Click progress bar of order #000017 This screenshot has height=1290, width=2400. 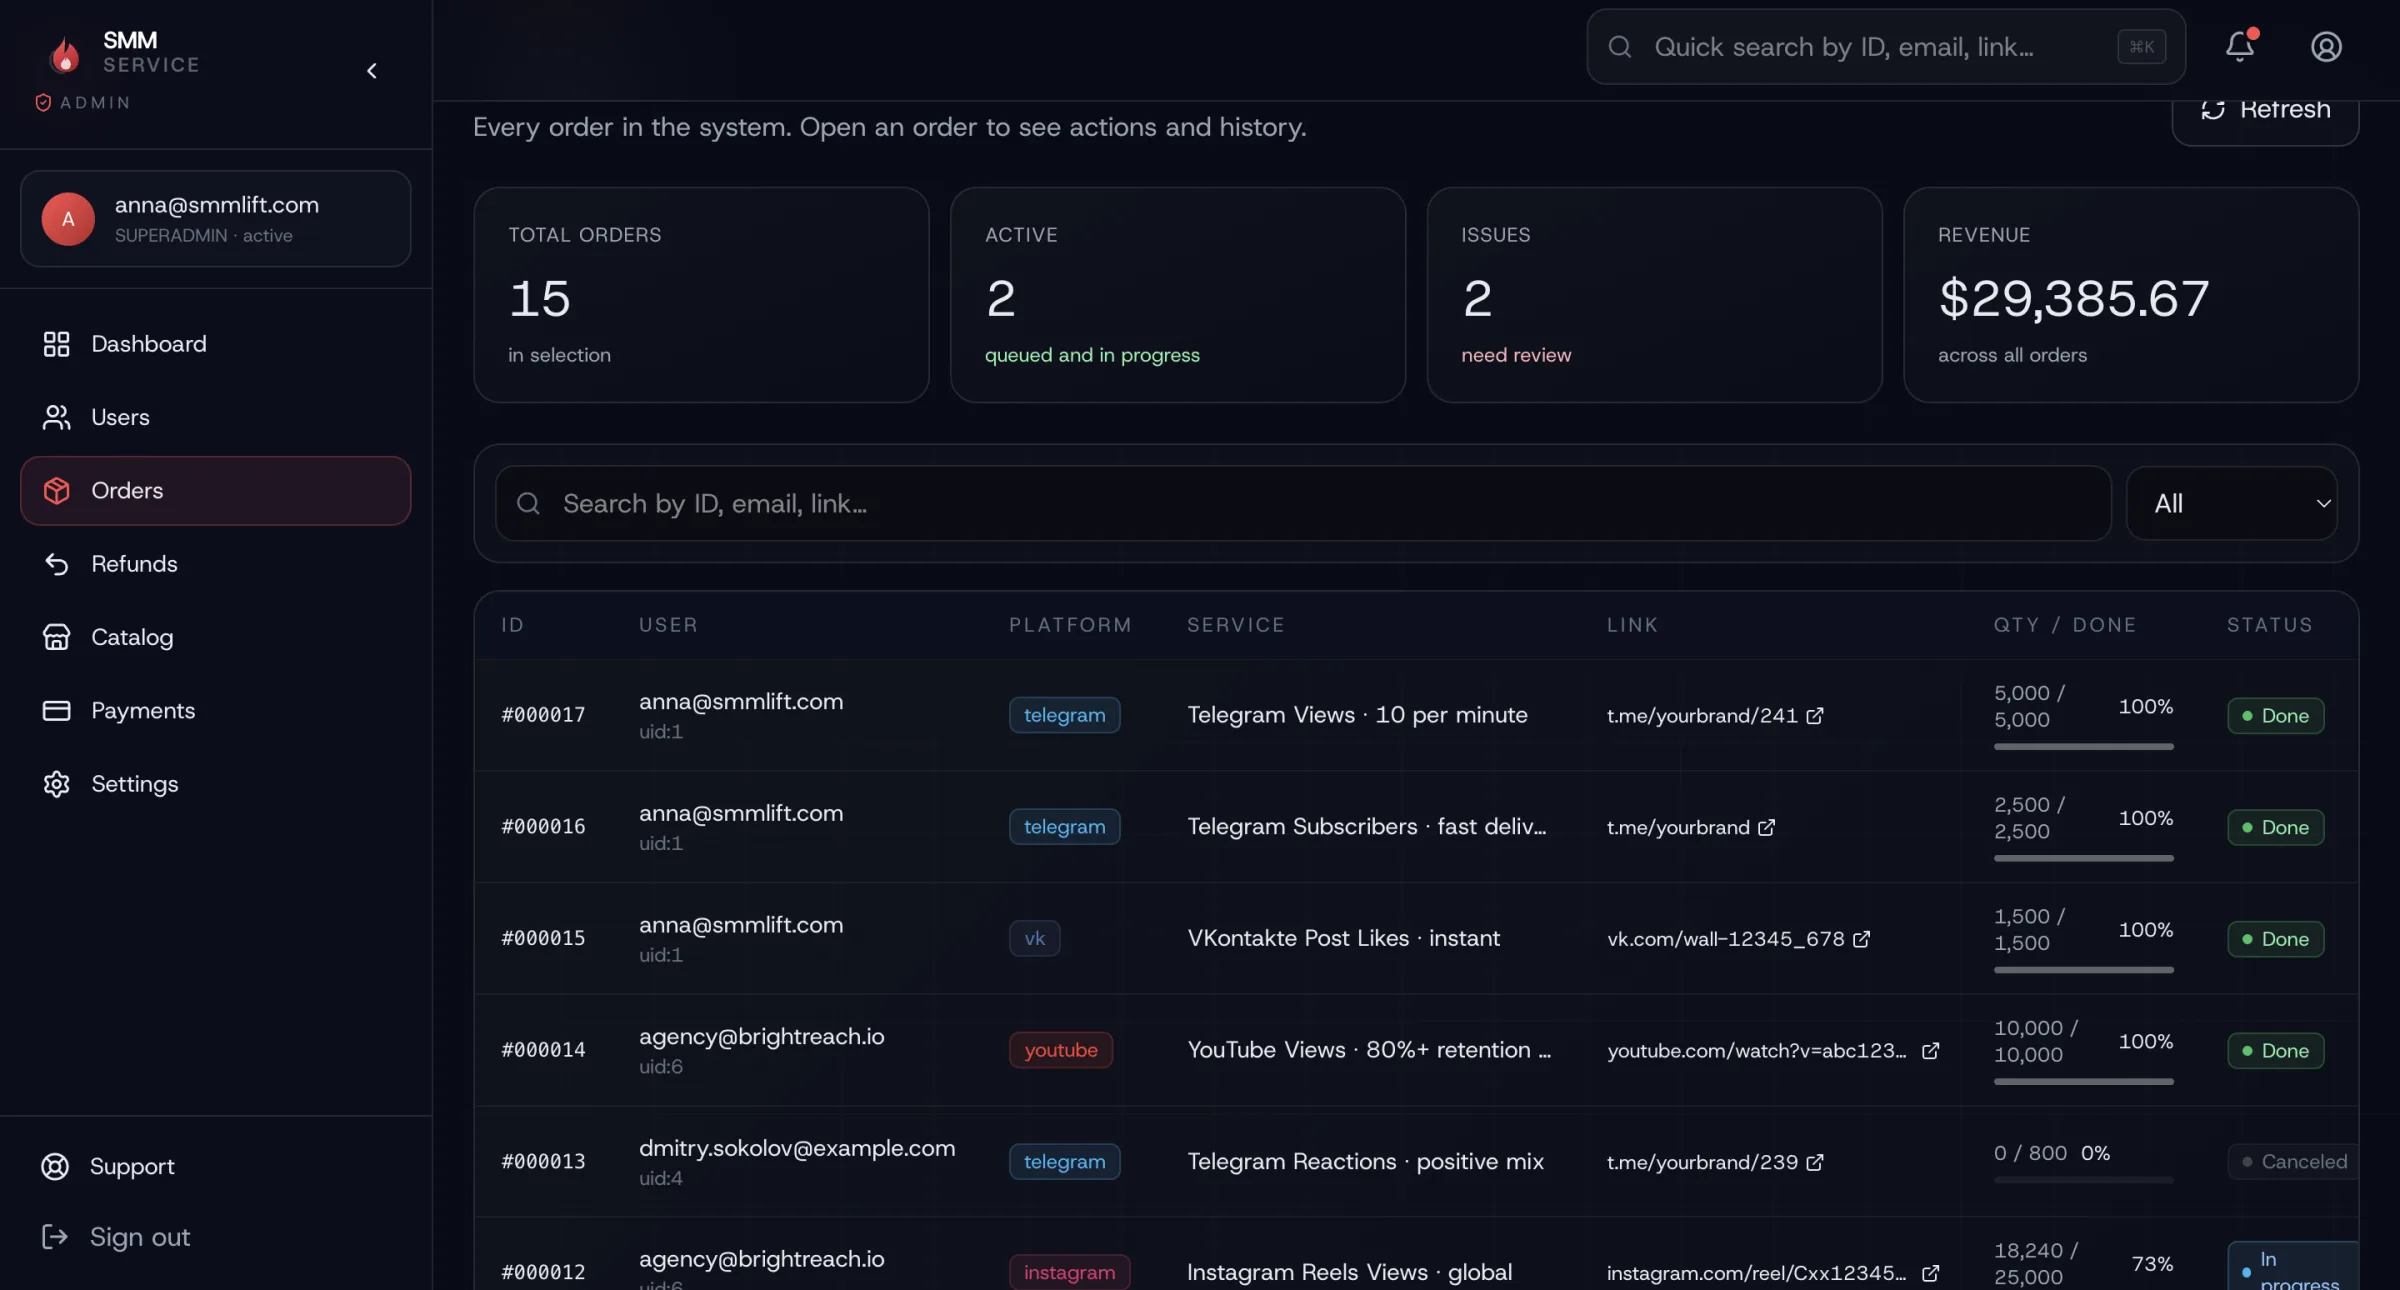tap(2083, 746)
